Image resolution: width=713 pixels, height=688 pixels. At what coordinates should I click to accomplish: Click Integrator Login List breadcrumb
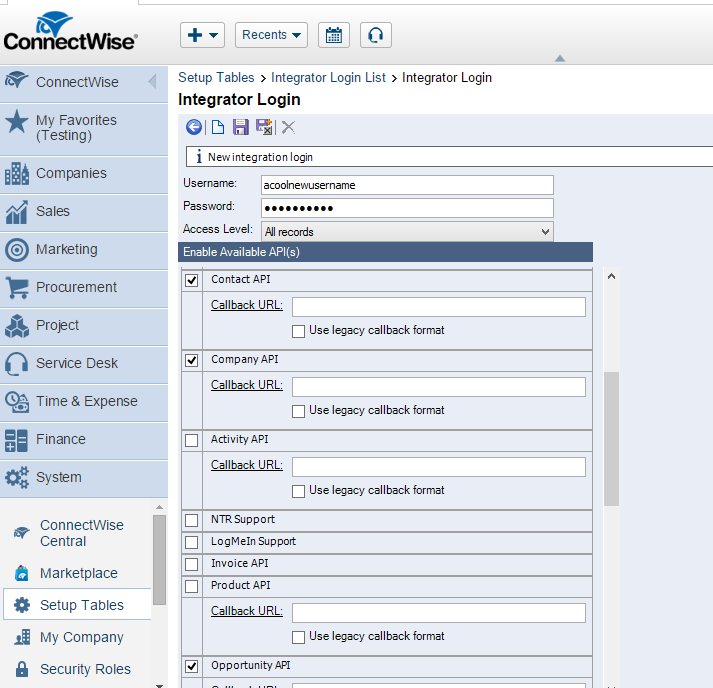point(328,77)
